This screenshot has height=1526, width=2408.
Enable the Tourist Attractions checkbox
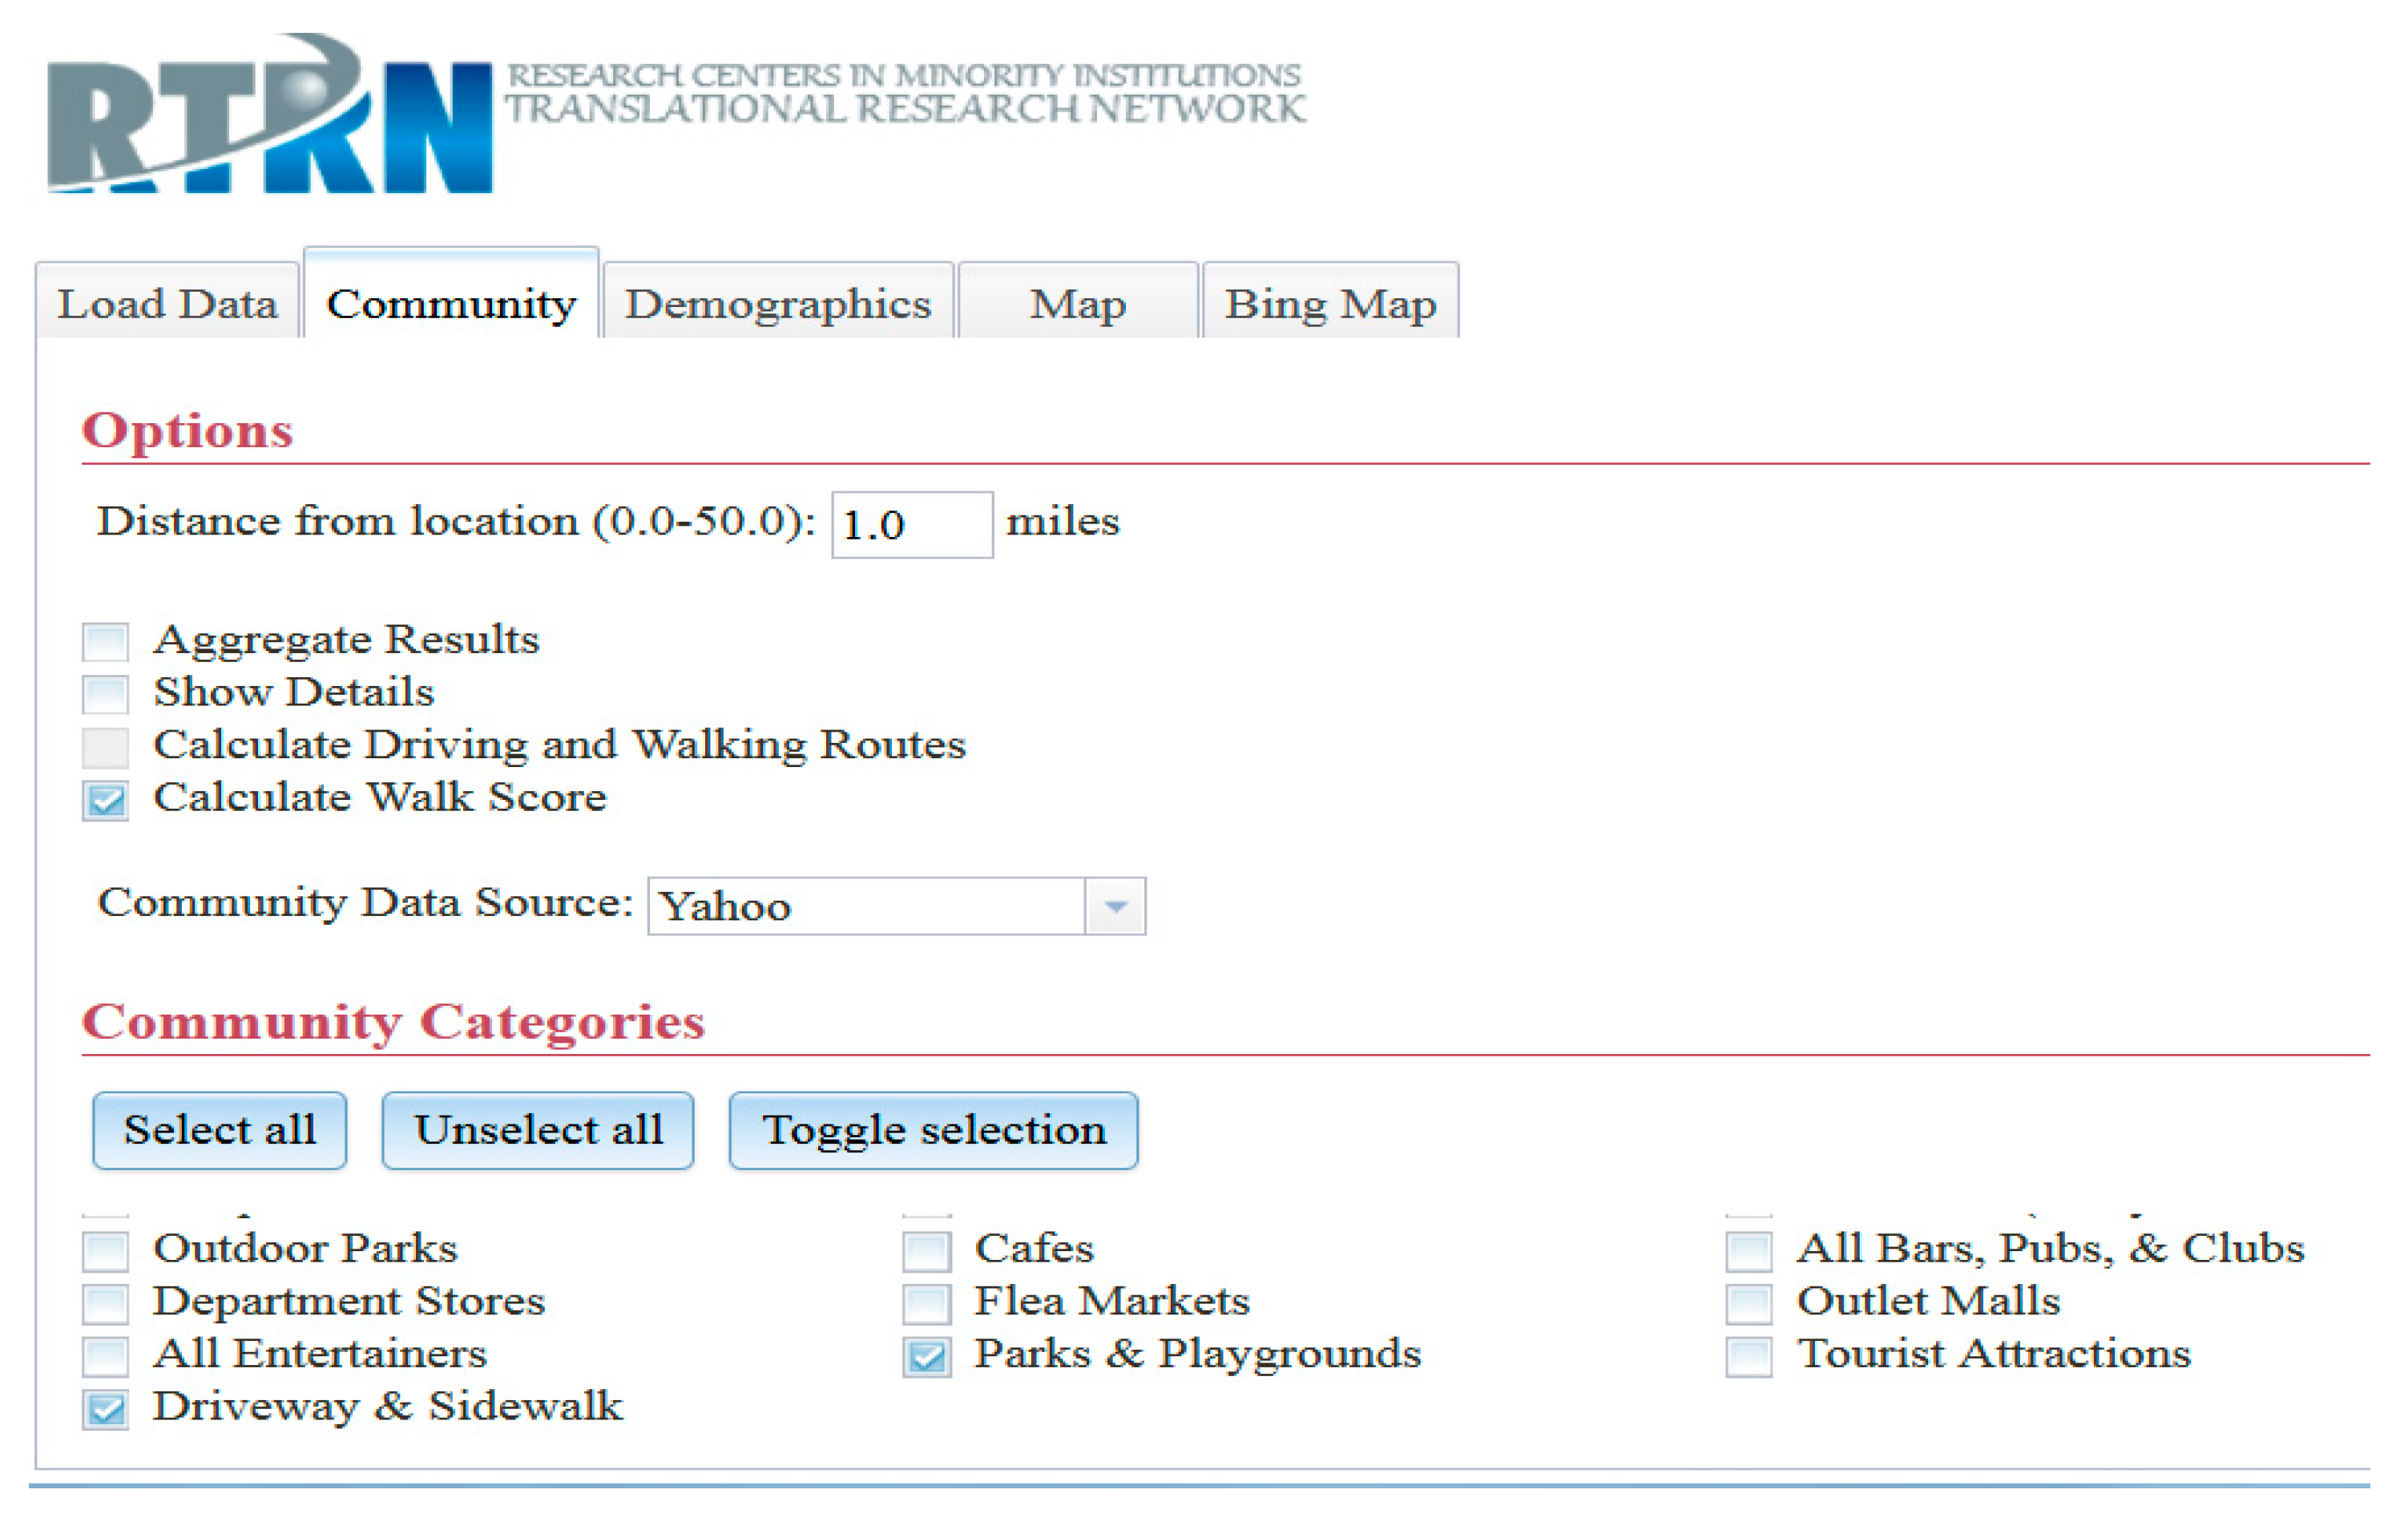pos(1748,1356)
